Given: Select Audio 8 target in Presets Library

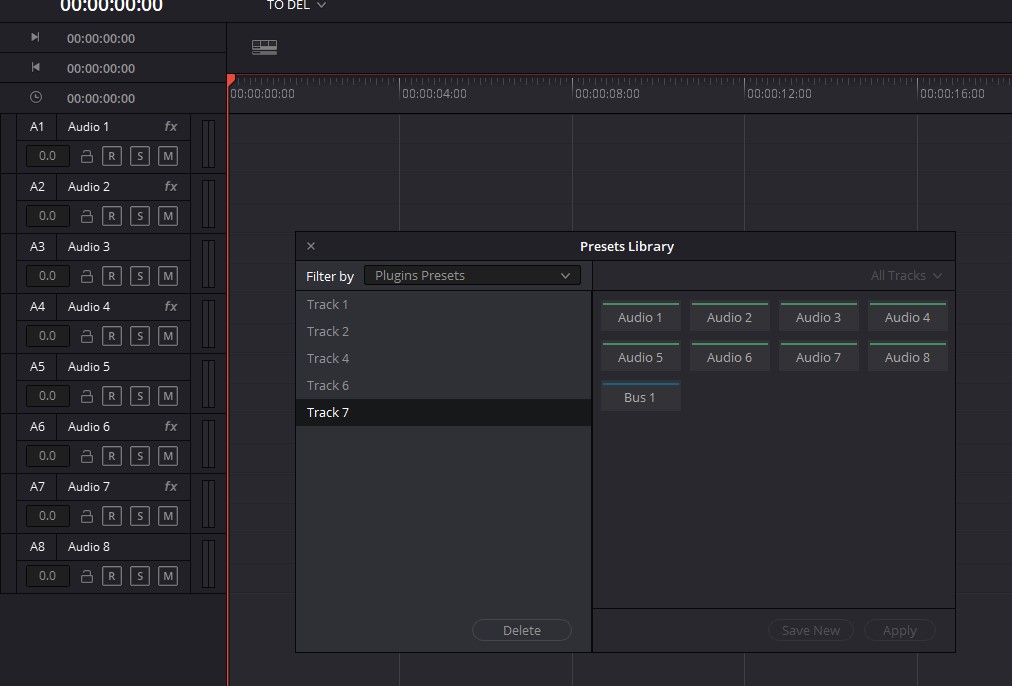Looking at the screenshot, I should [907, 357].
